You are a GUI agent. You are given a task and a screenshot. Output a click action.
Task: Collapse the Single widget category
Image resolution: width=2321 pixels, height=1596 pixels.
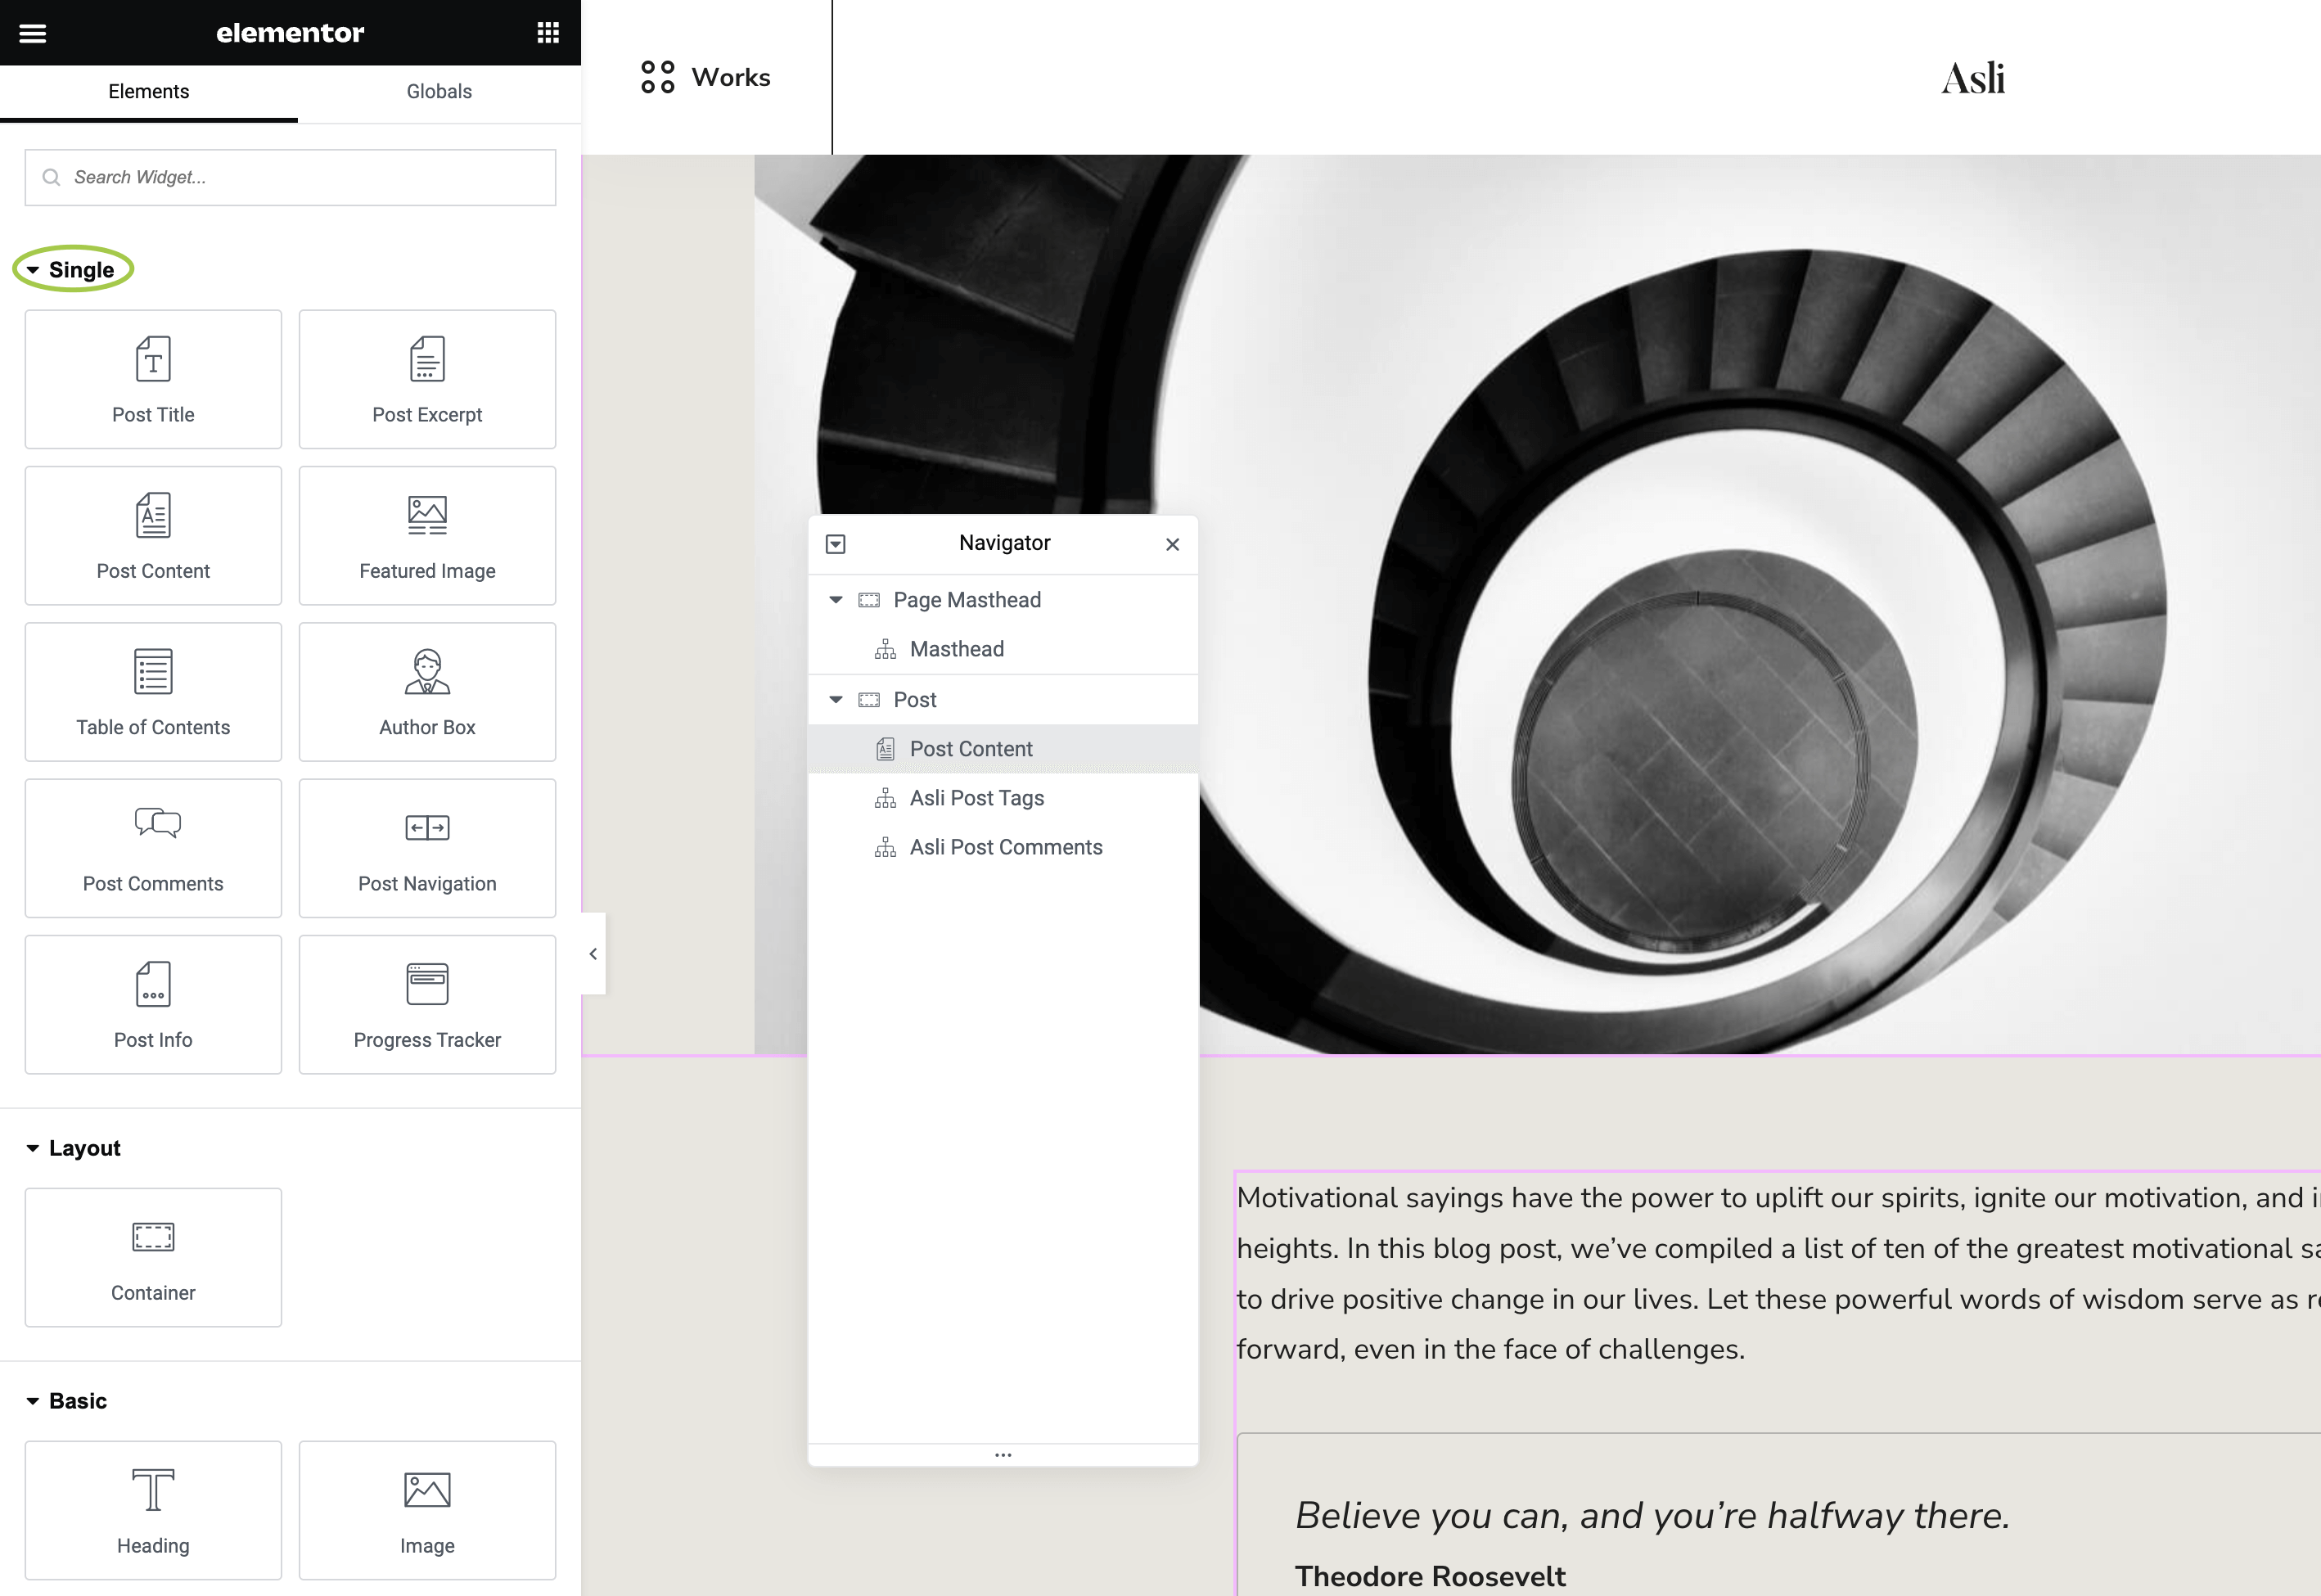[x=72, y=270]
